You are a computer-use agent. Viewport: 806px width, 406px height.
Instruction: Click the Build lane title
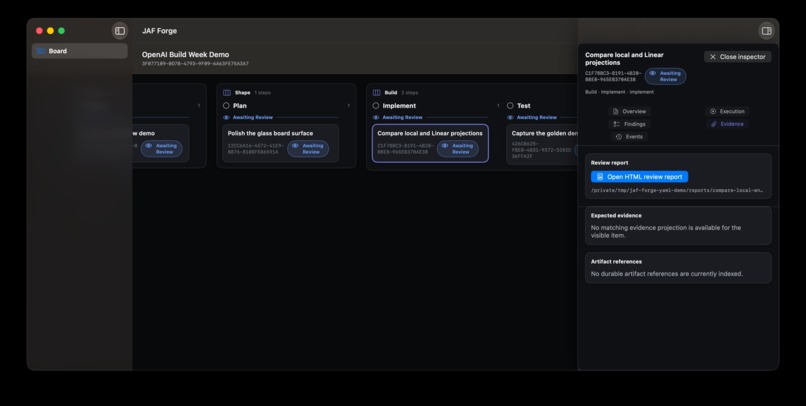point(391,93)
